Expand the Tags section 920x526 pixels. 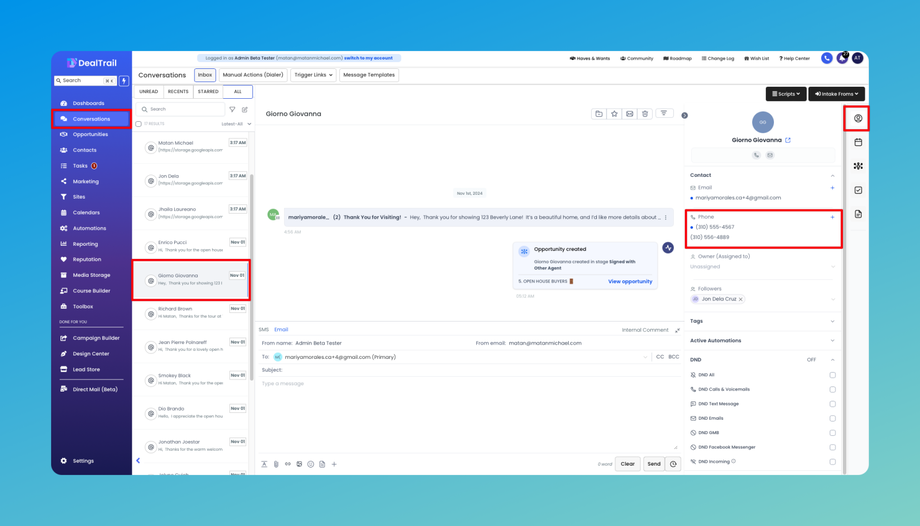point(832,321)
